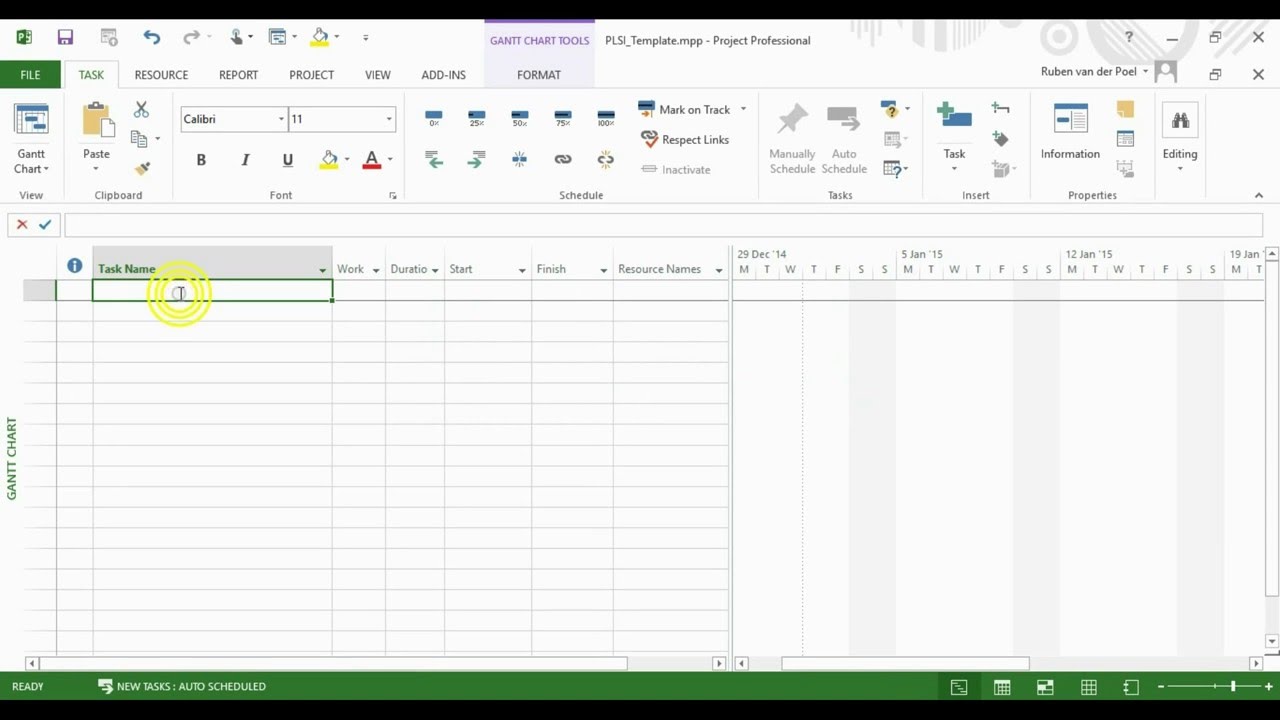Set task to 50% complete
The image size is (1280, 720).
click(x=520, y=119)
